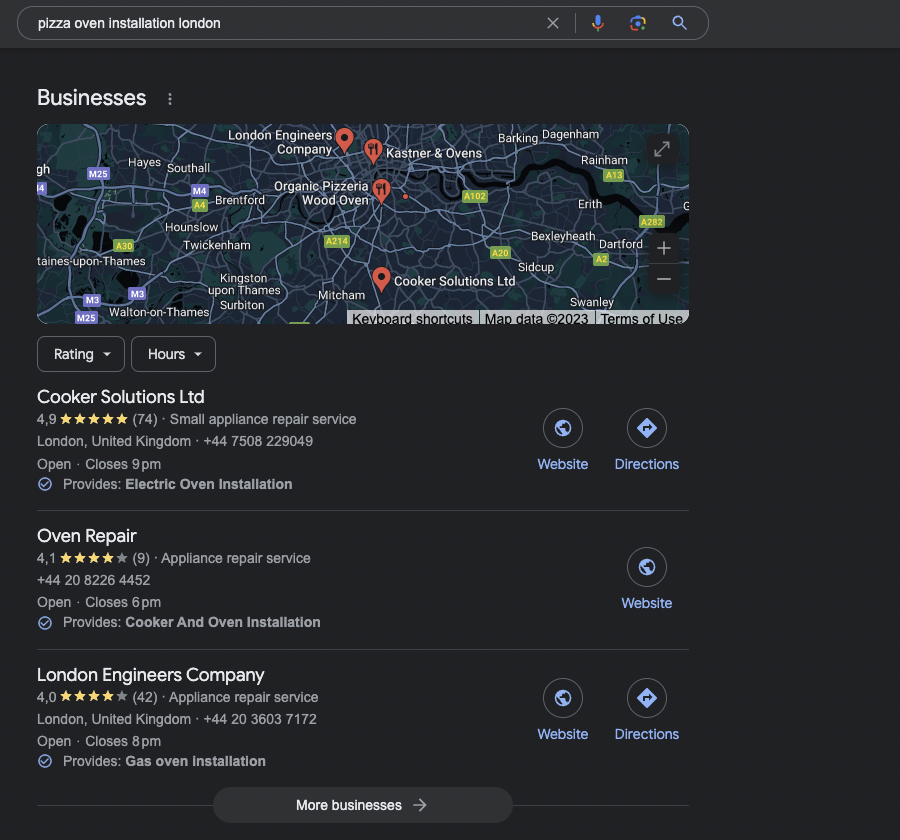
Task: Click the (74) reviews count
Action: click(x=145, y=420)
